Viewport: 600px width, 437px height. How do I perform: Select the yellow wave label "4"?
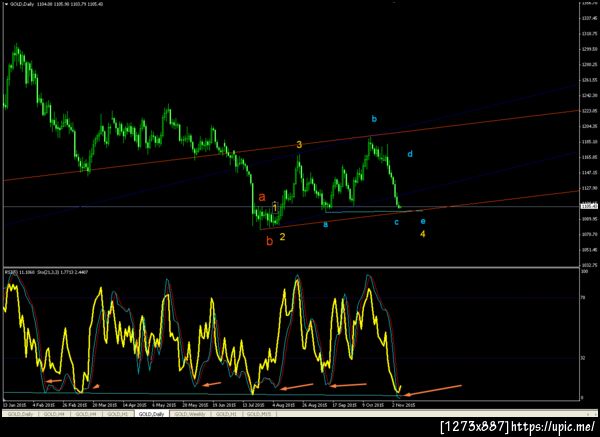(x=422, y=233)
